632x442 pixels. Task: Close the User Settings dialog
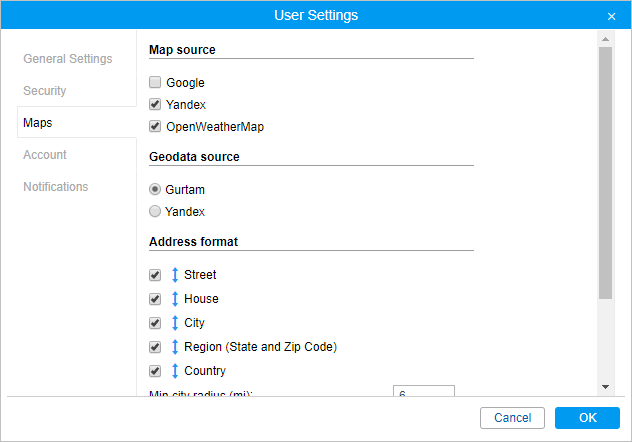[x=611, y=16]
